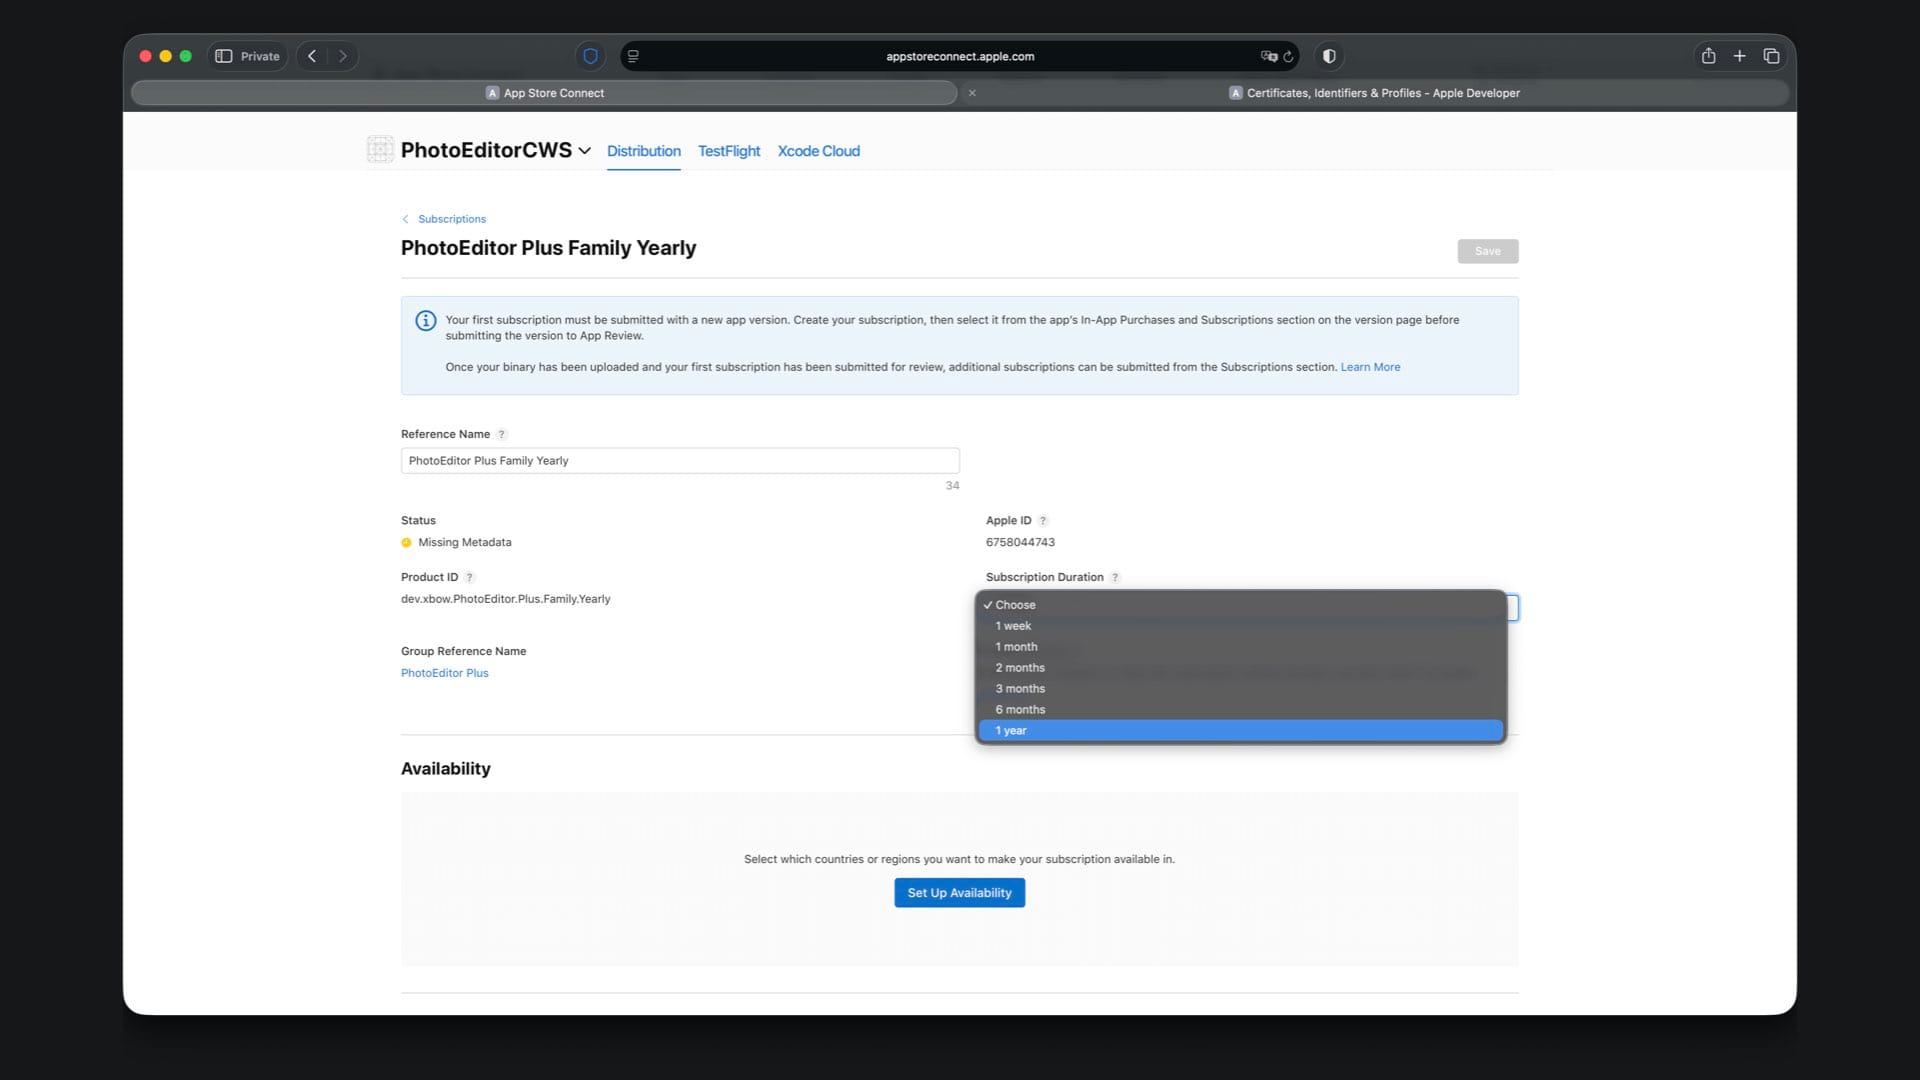The width and height of the screenshot is (1920, 1080).
Task: Click the browser forward arrow
Action: pyautogui.click(x=343, y=56)
